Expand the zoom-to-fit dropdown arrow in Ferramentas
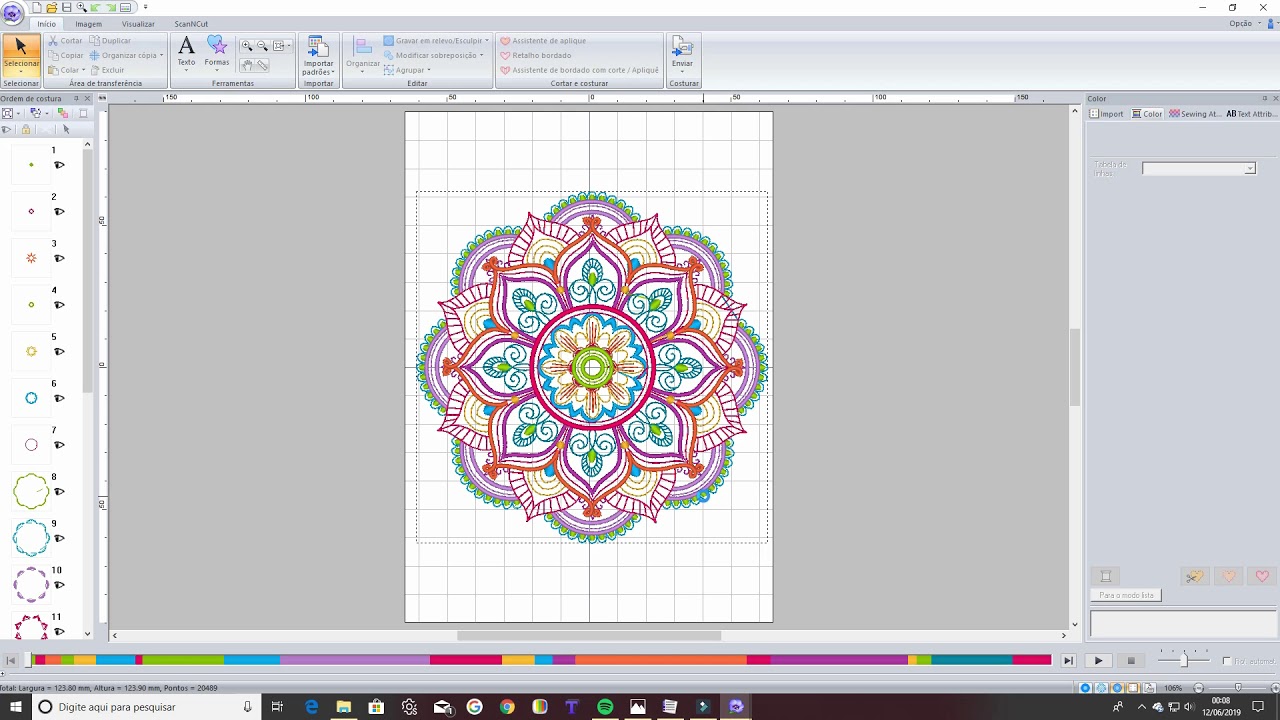Screen dimensions: 1280x720 pos(289,46)
